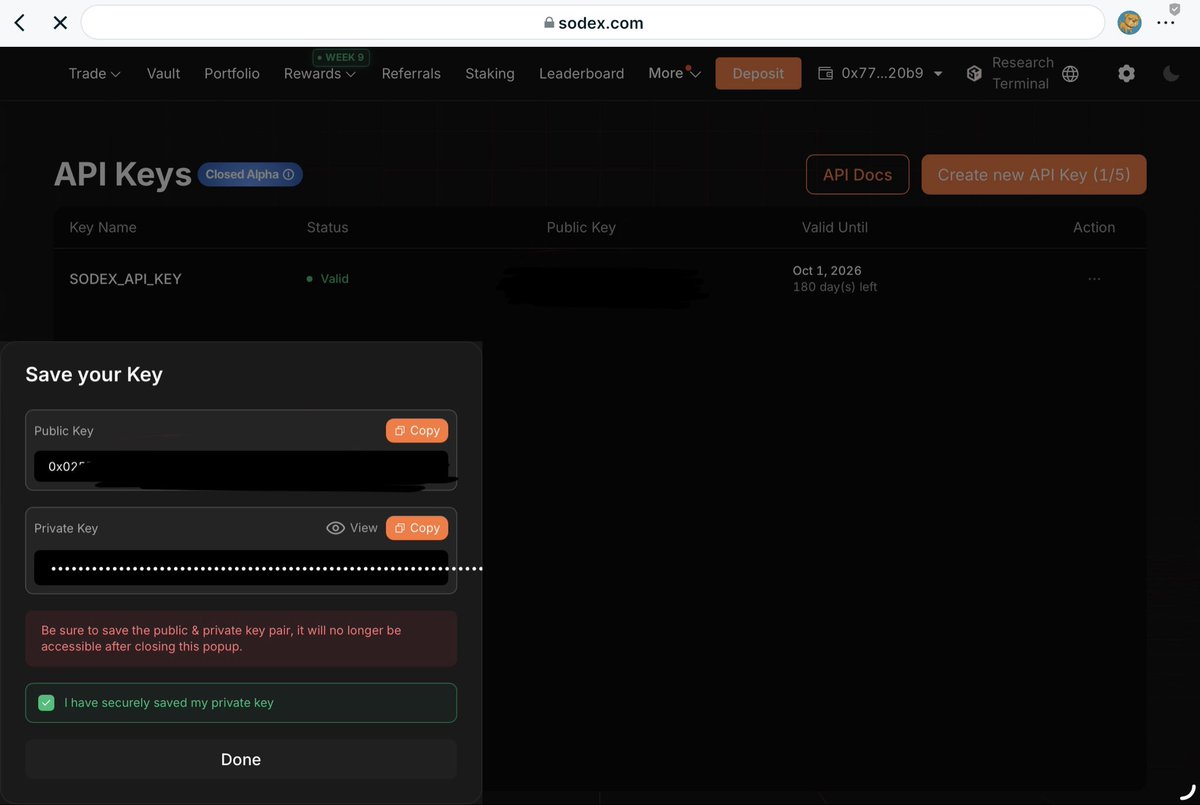Uncheck I have securely saved my private key

point(46,703)
